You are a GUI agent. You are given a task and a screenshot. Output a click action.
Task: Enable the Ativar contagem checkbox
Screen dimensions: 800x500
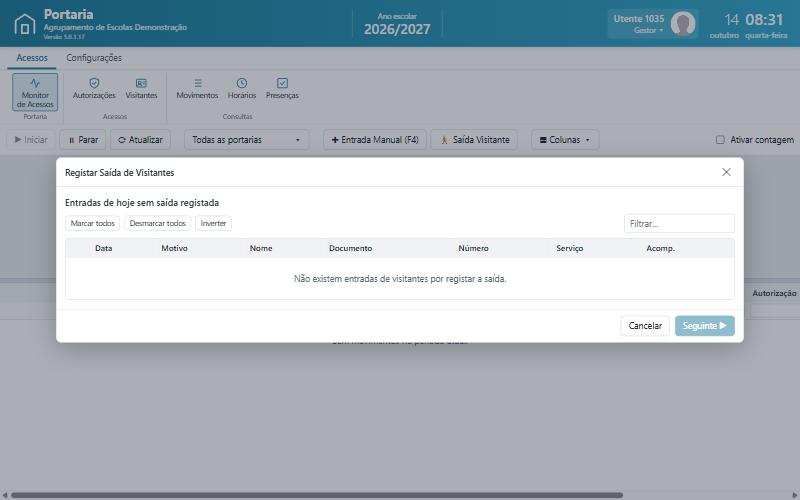[x=720, y=139]
